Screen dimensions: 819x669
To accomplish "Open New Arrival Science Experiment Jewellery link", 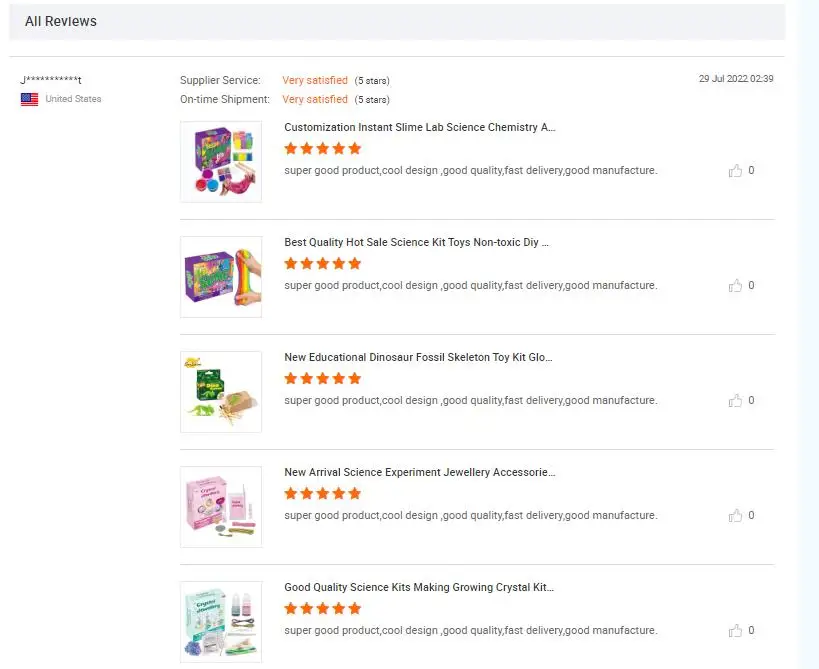I will [419, 473].
